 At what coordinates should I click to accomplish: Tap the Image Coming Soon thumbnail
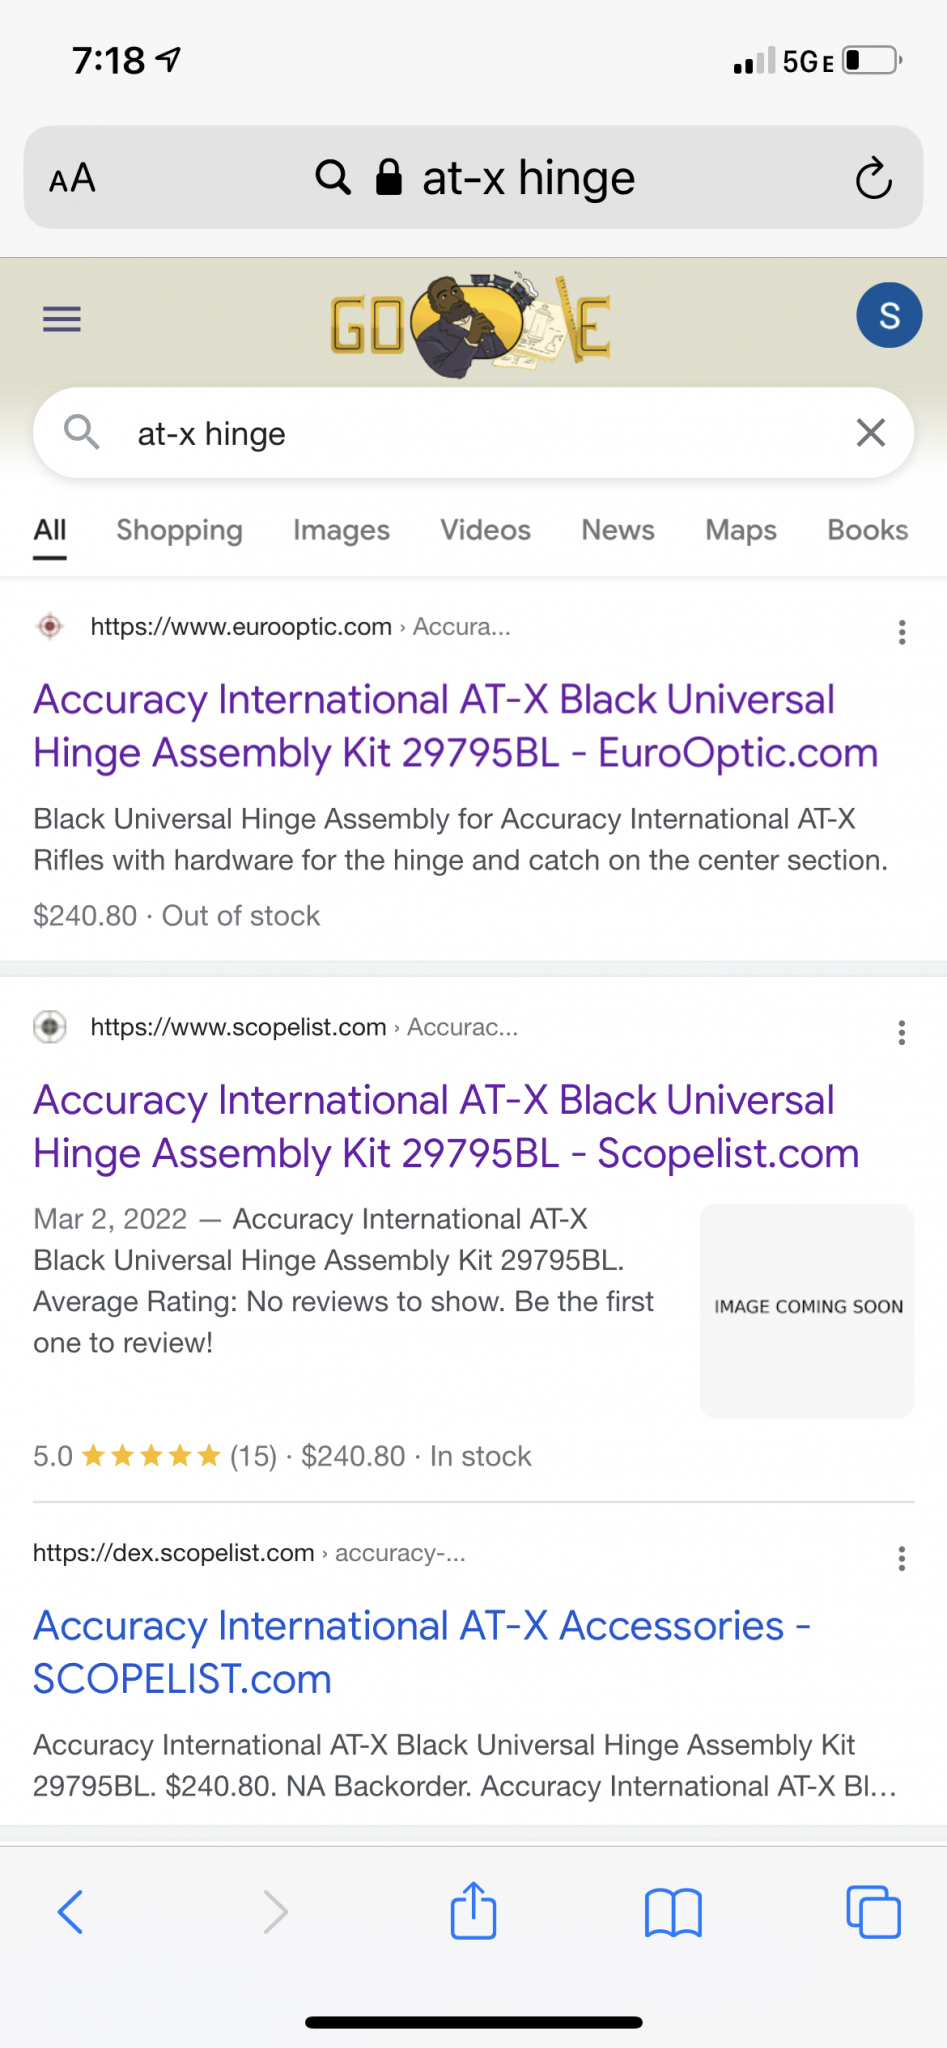tap(807, 1310)
